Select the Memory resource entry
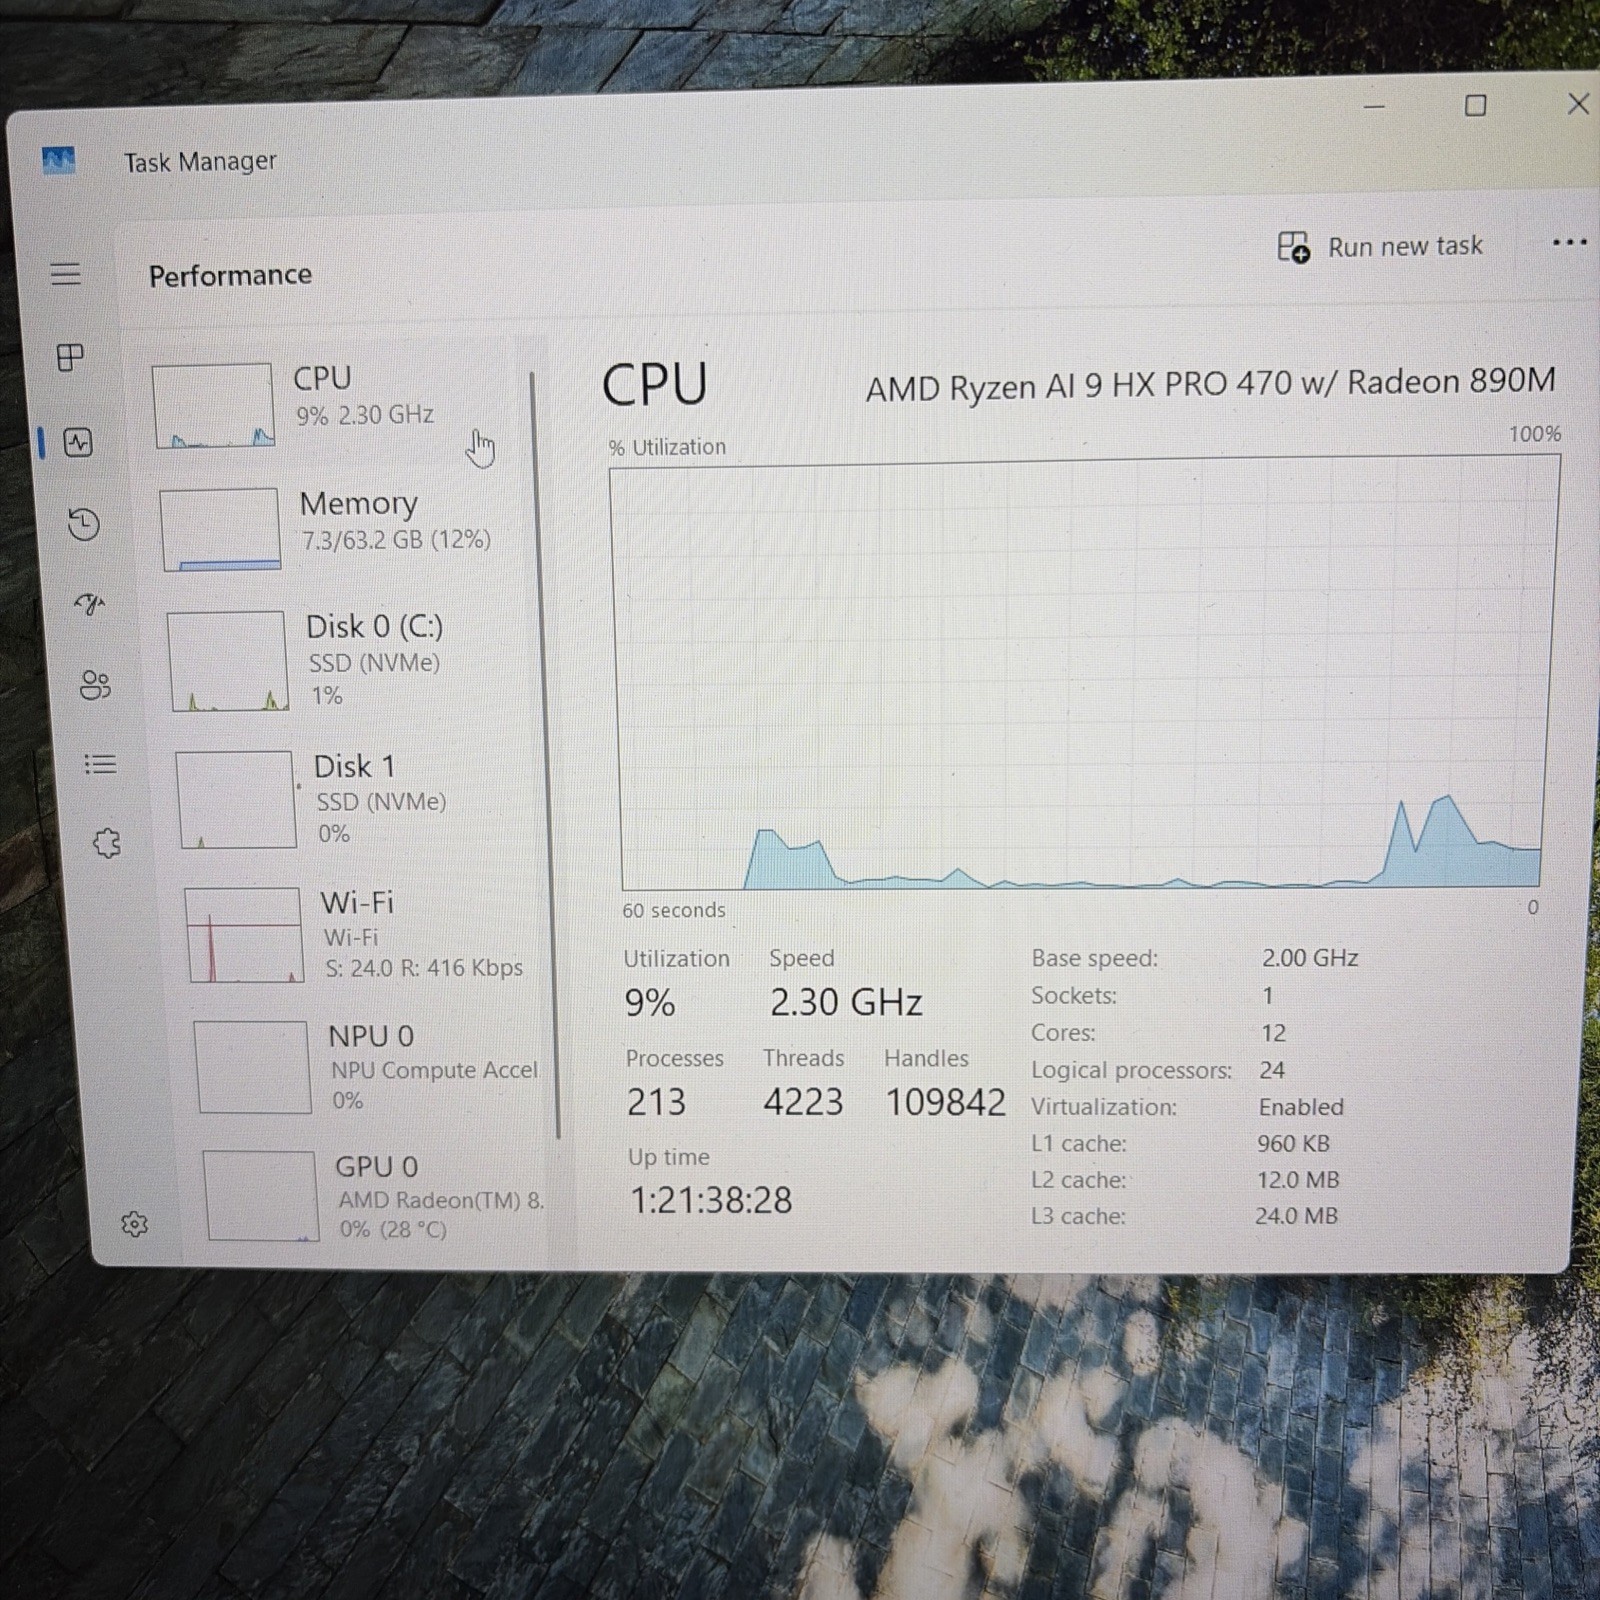This screenshot has height=1600, width=1600. (345, 528)
